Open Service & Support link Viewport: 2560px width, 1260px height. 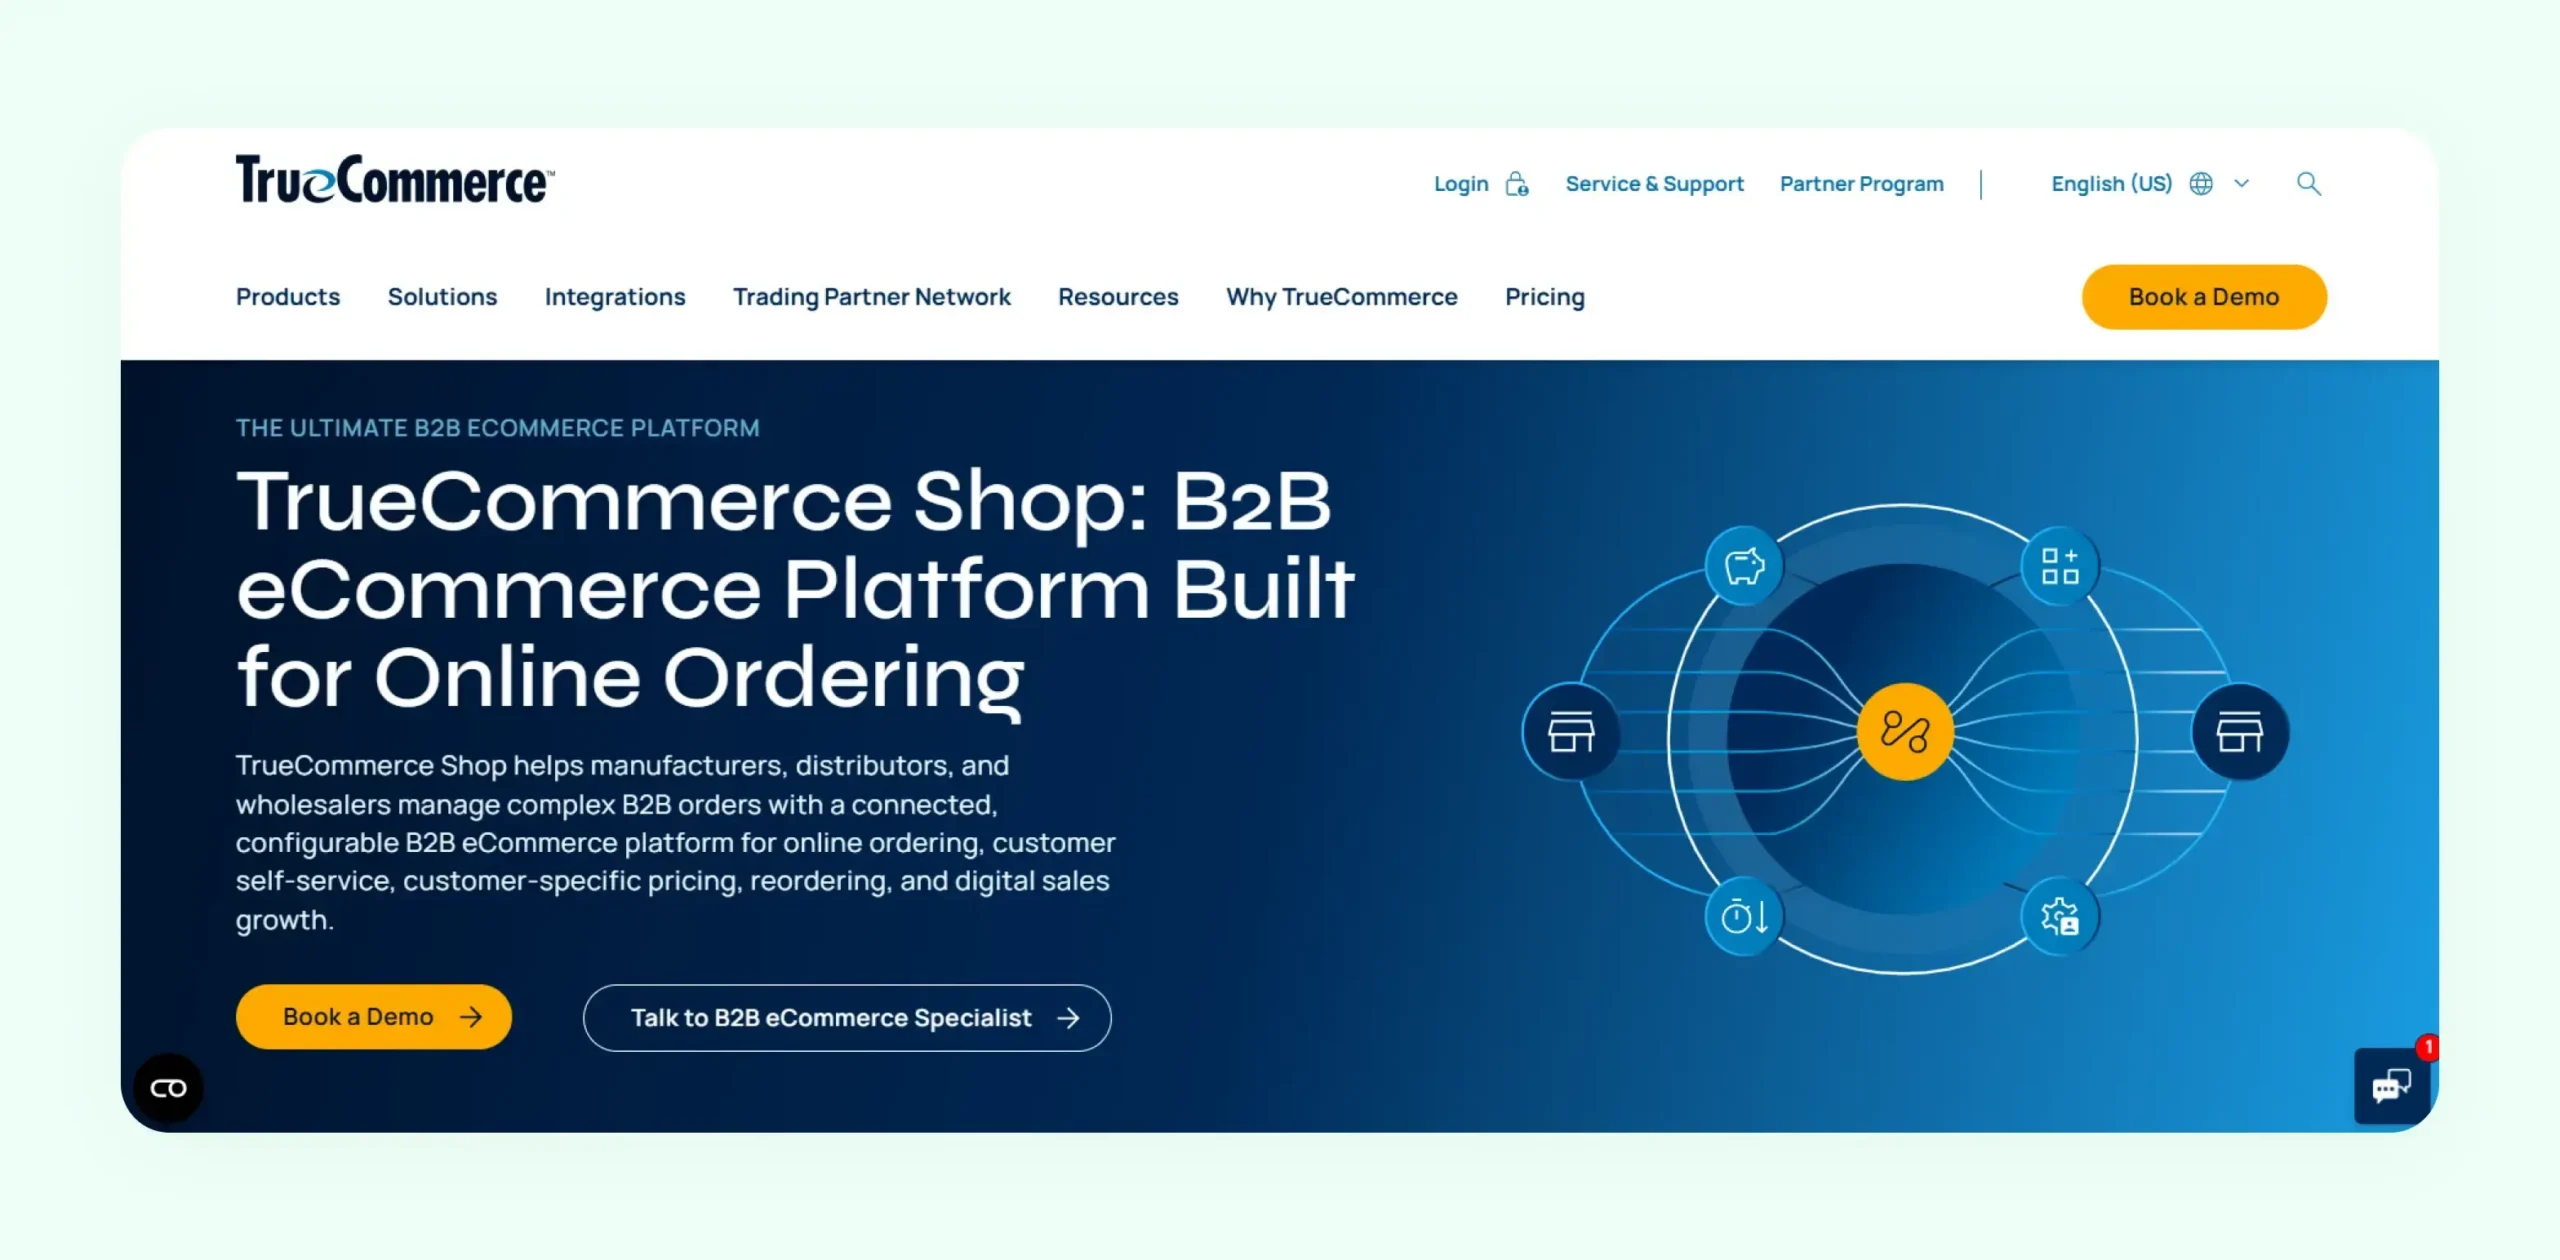click(1654, 184)
